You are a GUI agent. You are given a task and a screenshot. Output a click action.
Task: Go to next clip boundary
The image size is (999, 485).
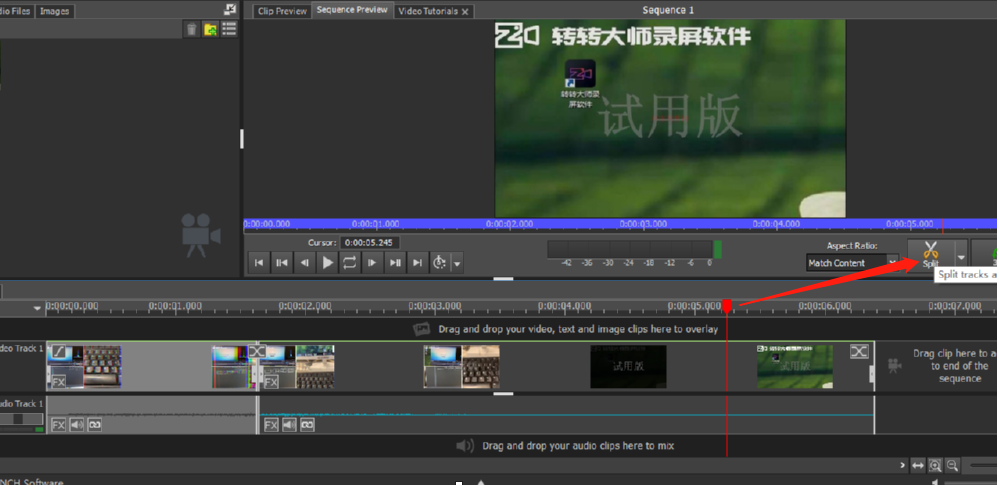(x=395, y=262)
